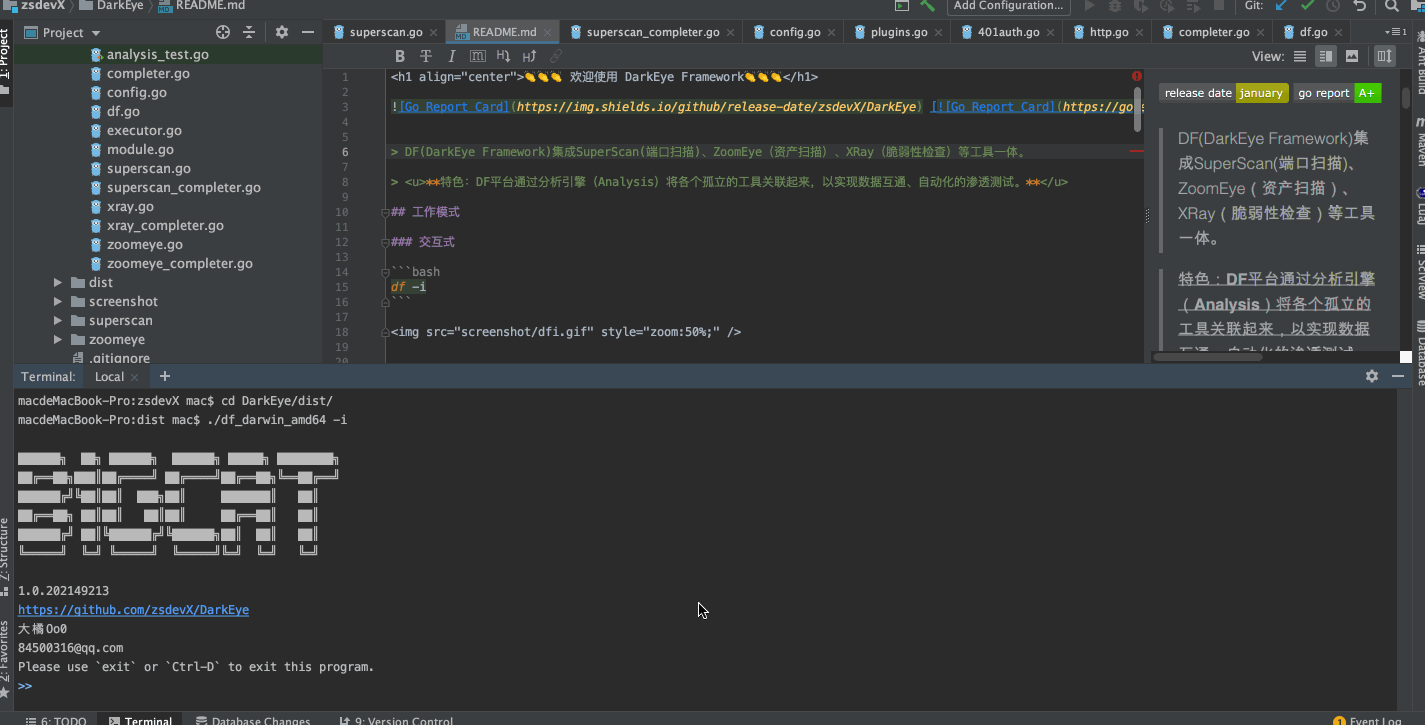Click the editor vertical scrollbar thumb
The width and height of the screenshot is (1425, 725).
click(1137, 108)
